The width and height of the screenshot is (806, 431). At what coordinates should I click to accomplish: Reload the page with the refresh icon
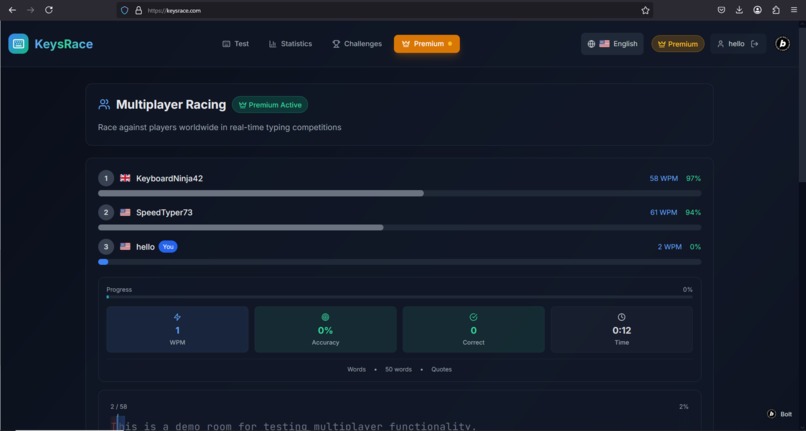point(49,10)
